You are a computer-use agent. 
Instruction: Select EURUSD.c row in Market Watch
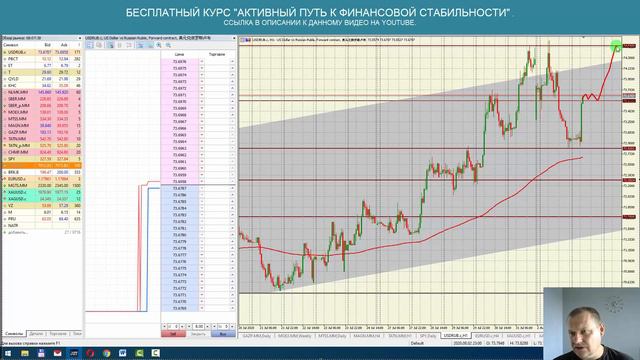pyautogui.click(x=42, y=179)
